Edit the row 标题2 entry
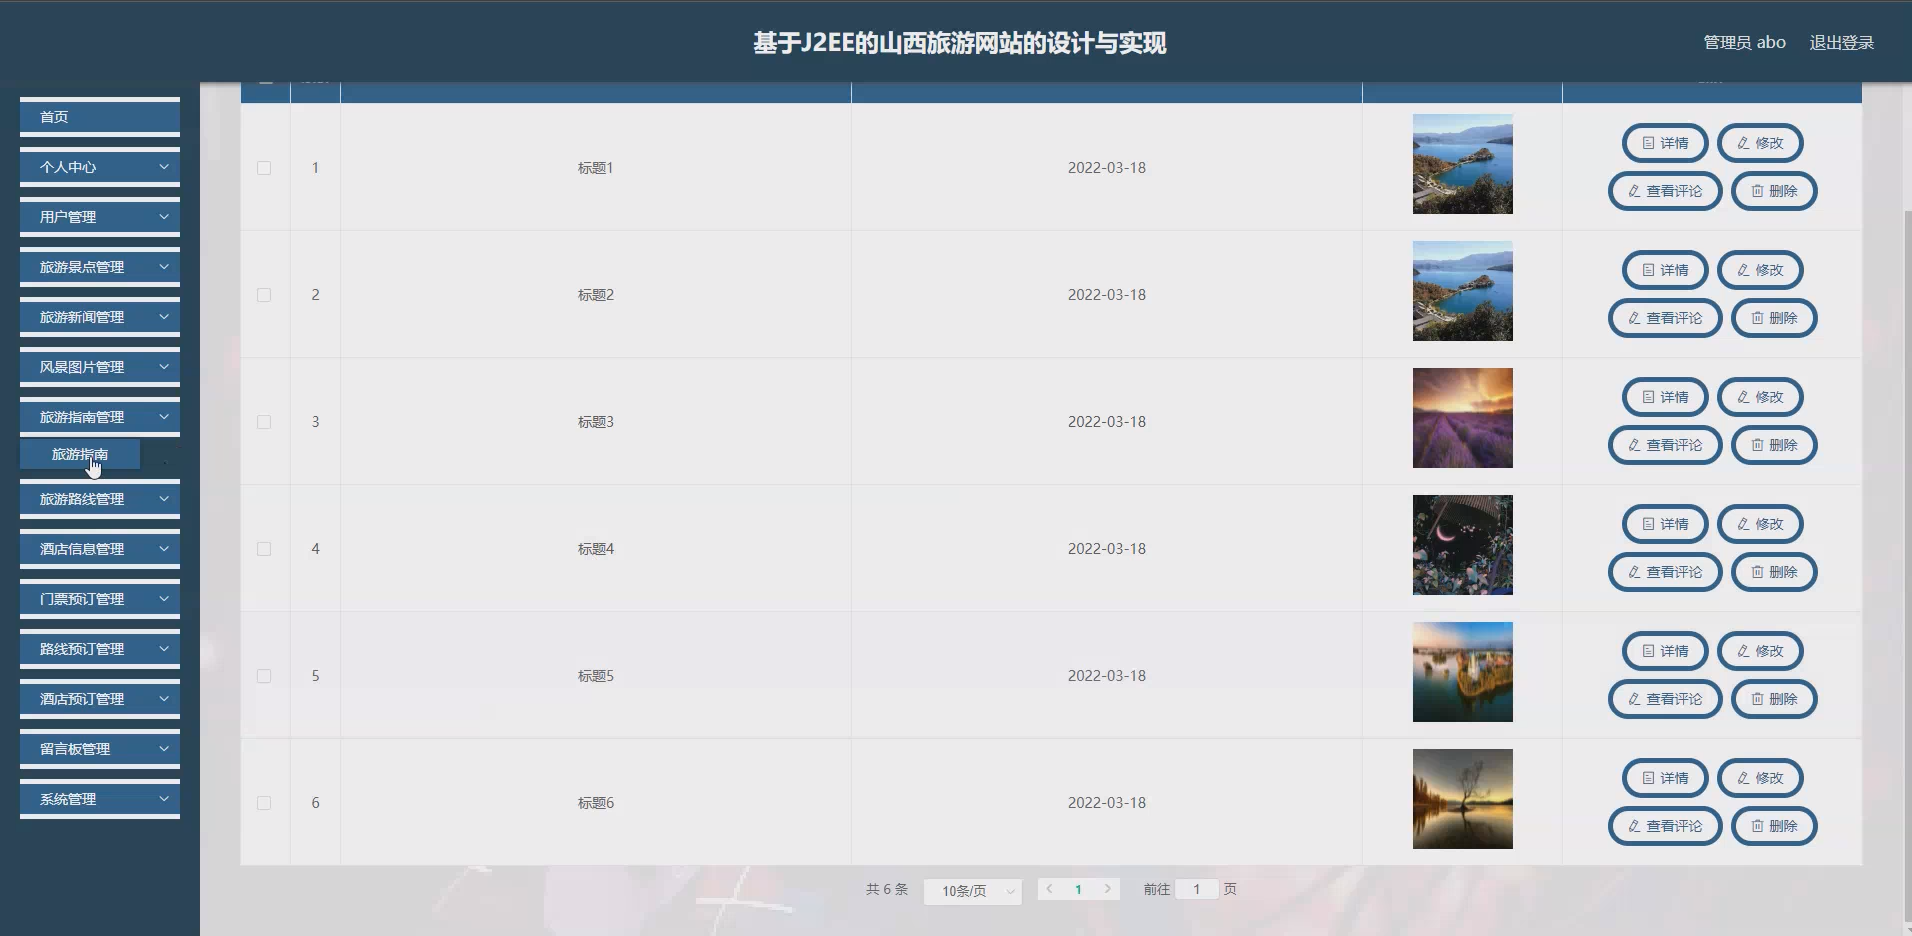Image resolution: width=1912 pixels, height=936 pixels. tap(1760, 270)
